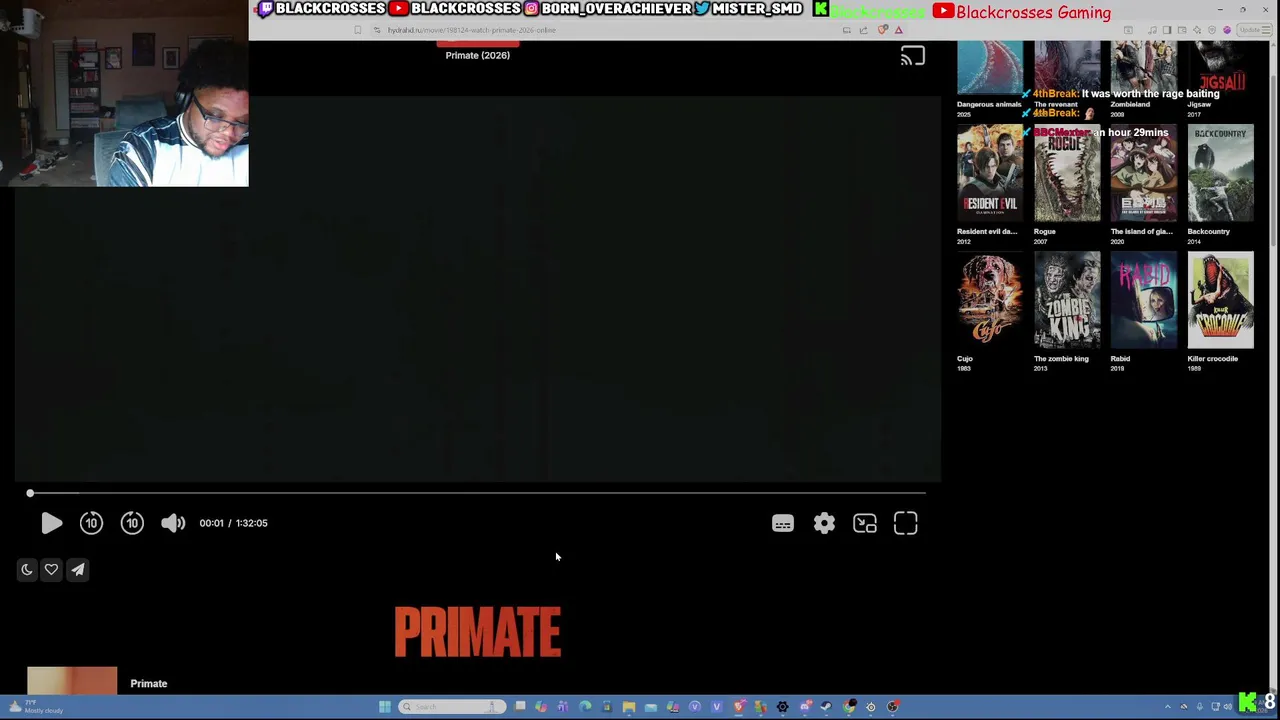Open the Cujo movie poster
This screenshot has width=1280, height=720.
coord(990,300)
